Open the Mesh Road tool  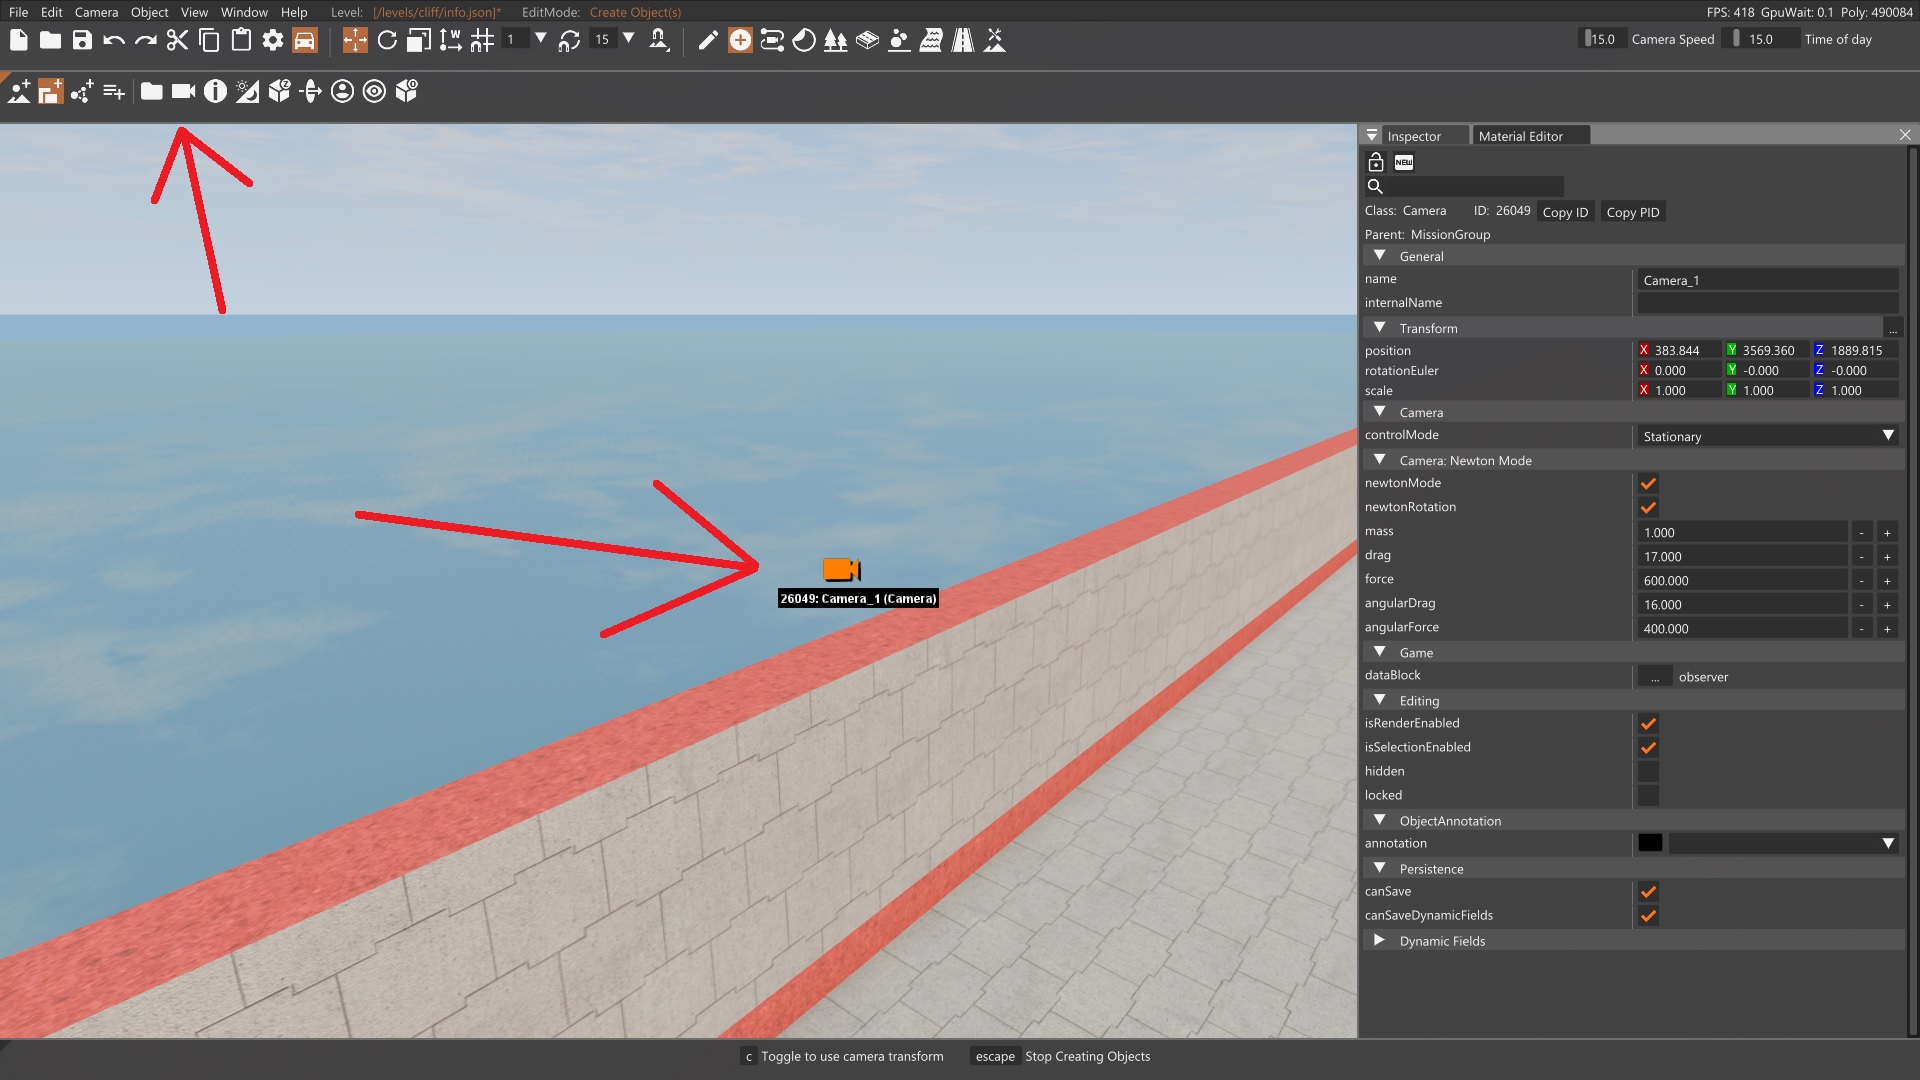click(866, 41)
